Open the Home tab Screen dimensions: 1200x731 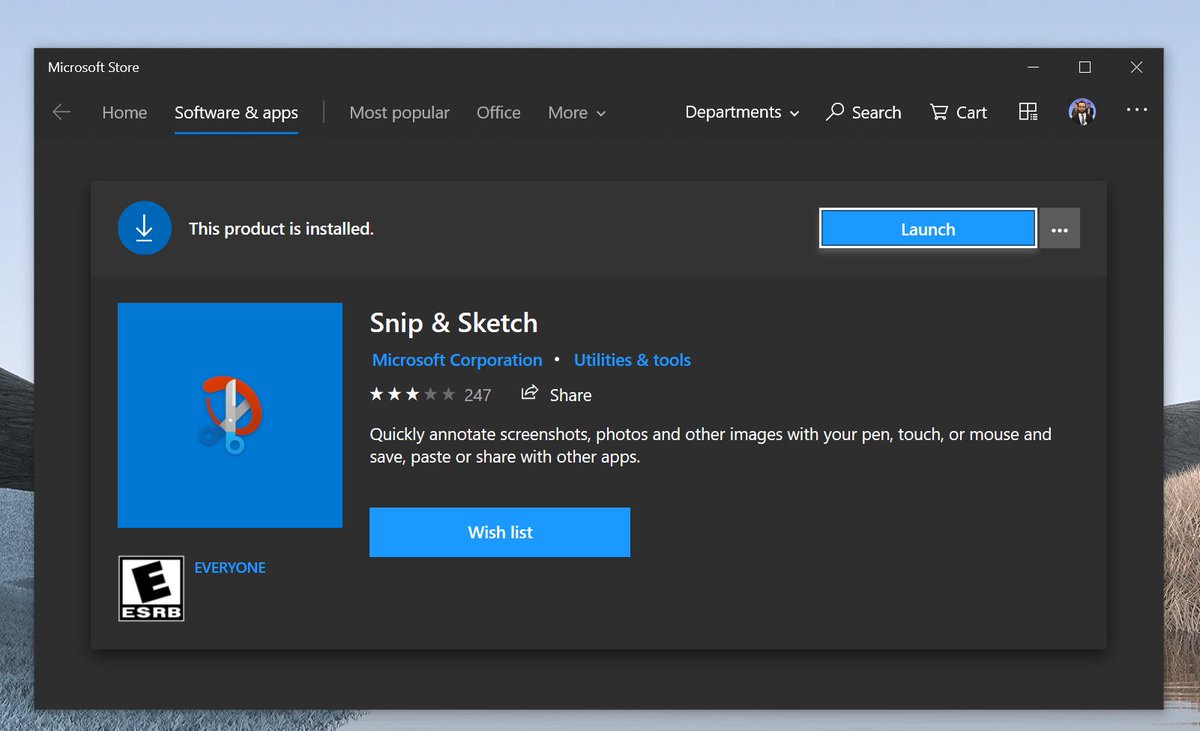(124, 113)
